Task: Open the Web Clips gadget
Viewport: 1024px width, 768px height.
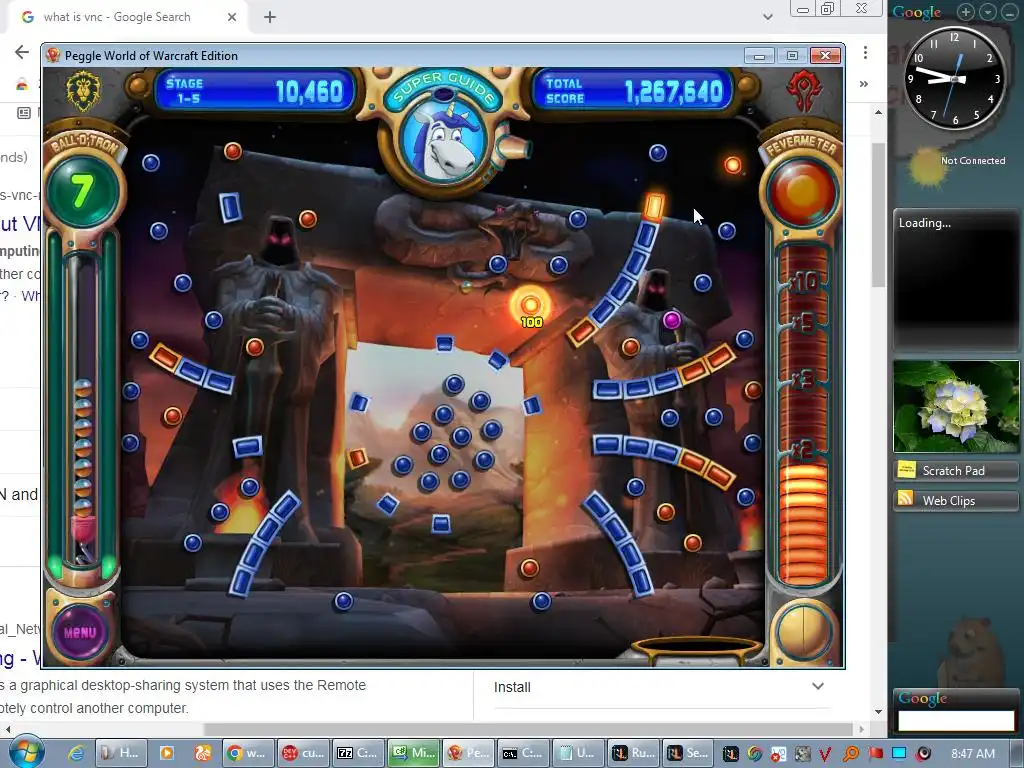Action: pos(956,500)
